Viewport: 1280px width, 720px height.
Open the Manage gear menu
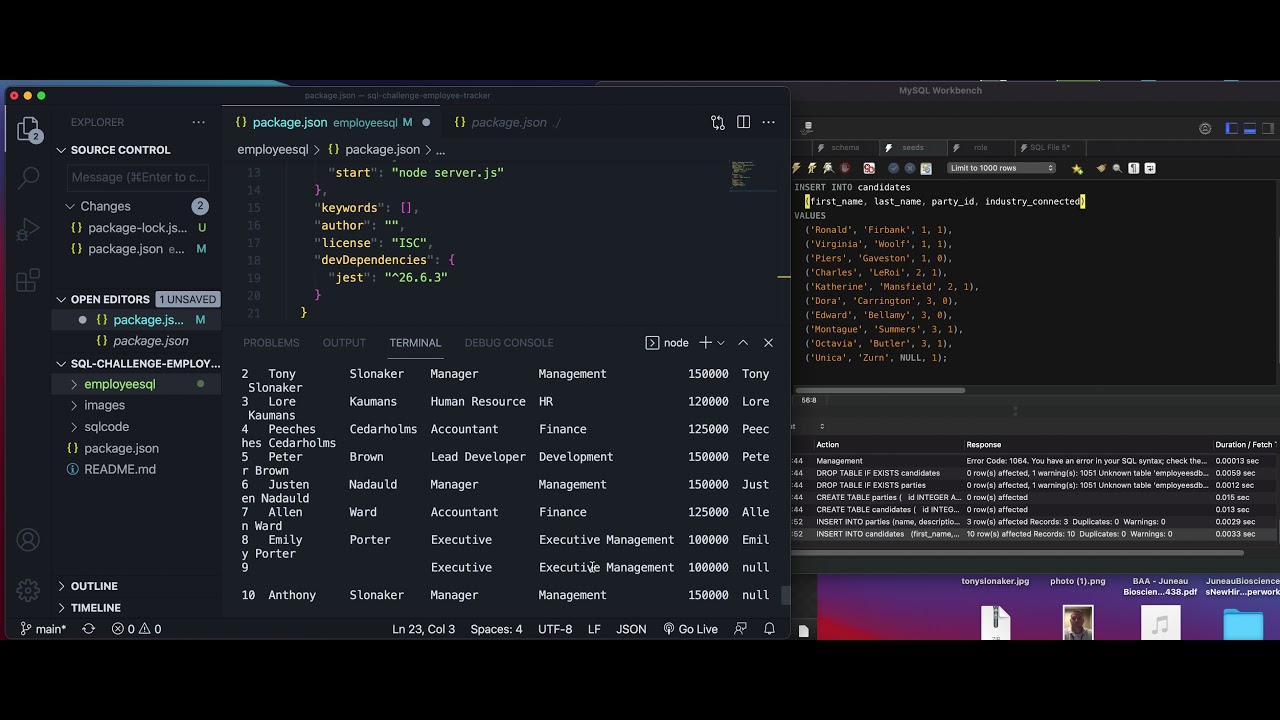click(x=28, y=590)
